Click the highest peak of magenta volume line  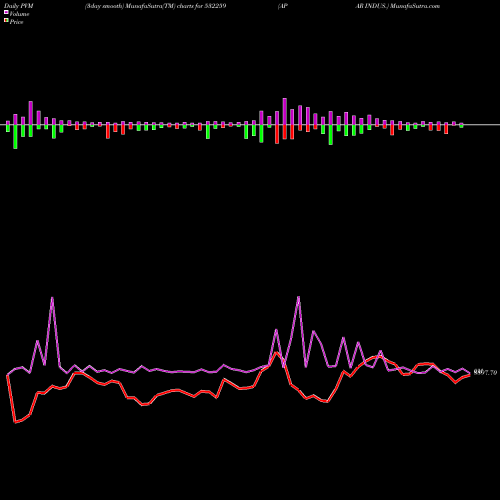[x=298, y=297]
